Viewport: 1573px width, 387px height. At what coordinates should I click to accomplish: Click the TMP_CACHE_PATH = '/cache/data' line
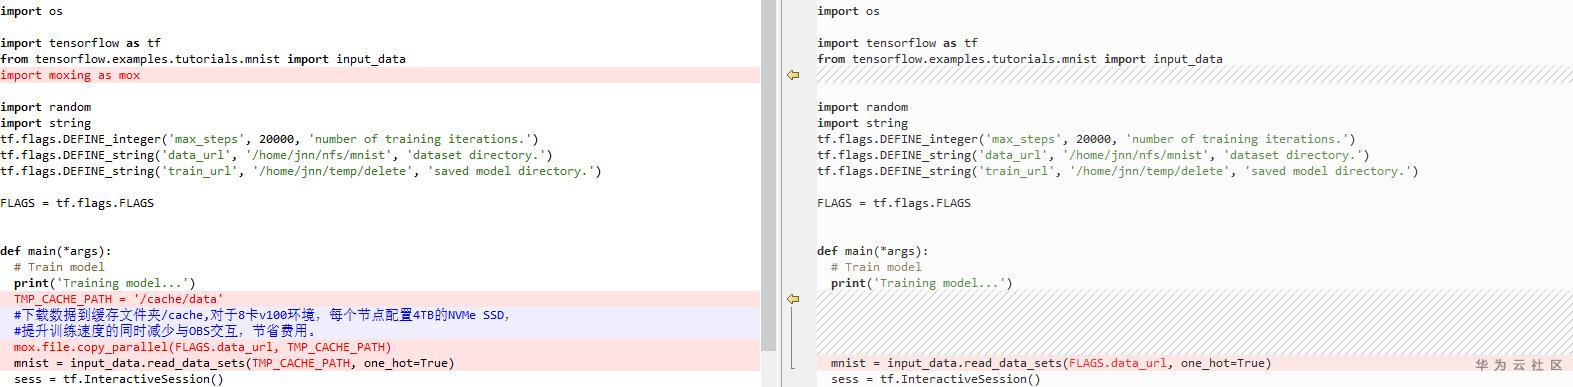pos(380,299)
